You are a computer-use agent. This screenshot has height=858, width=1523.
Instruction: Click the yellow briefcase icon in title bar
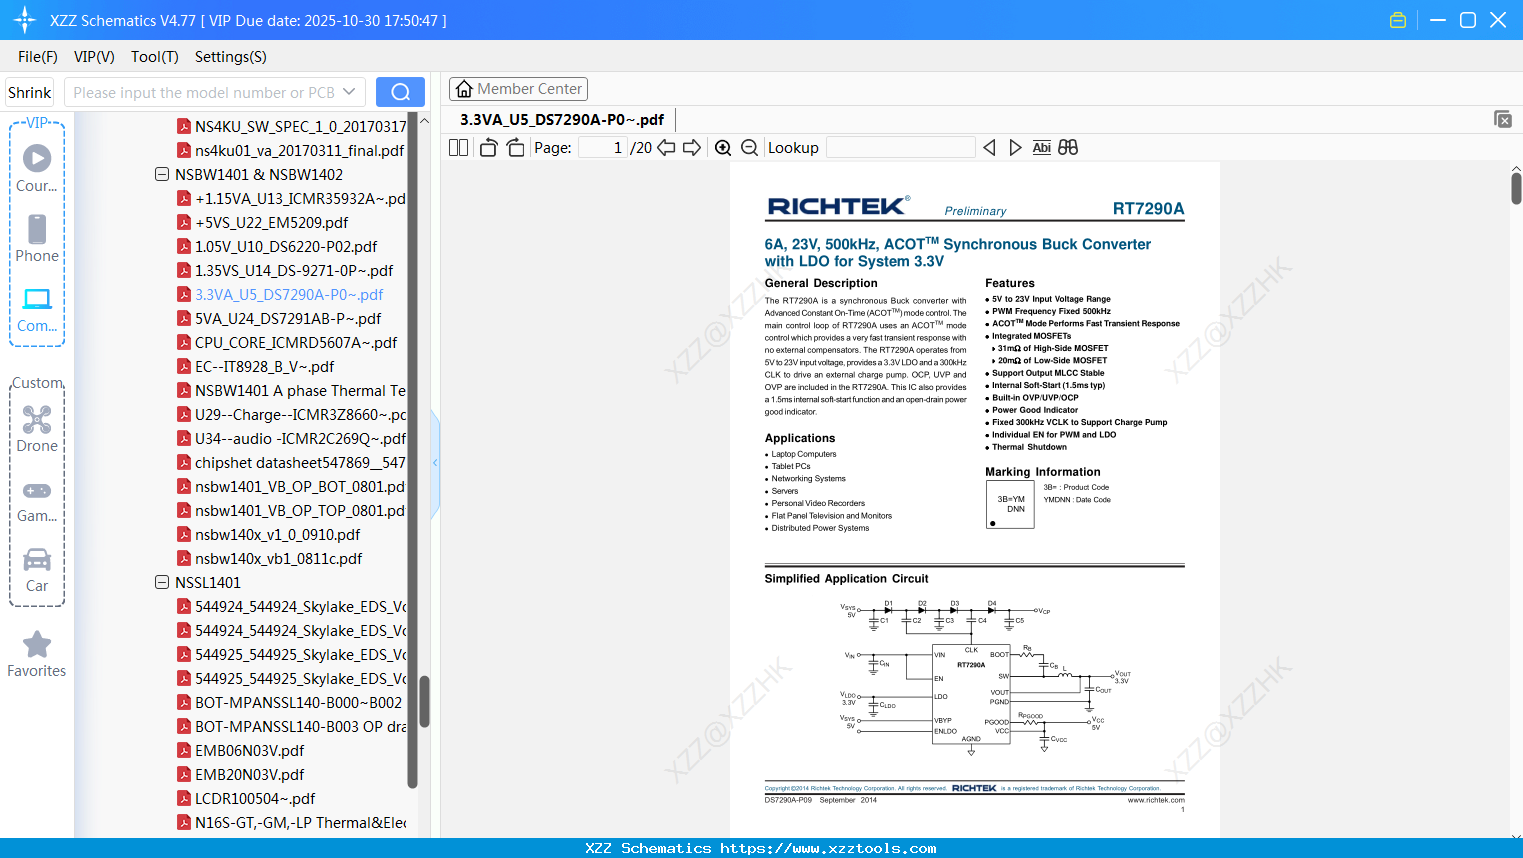[1398, 20]
